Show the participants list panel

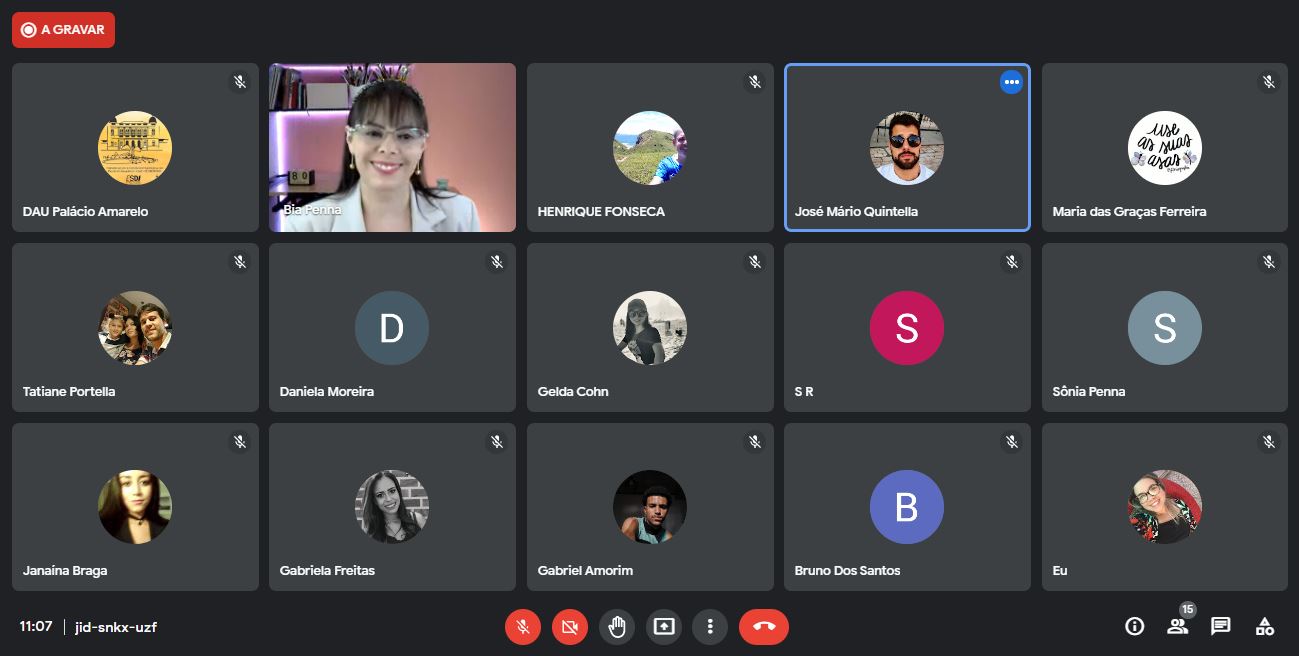click(x=1177, y=626)
